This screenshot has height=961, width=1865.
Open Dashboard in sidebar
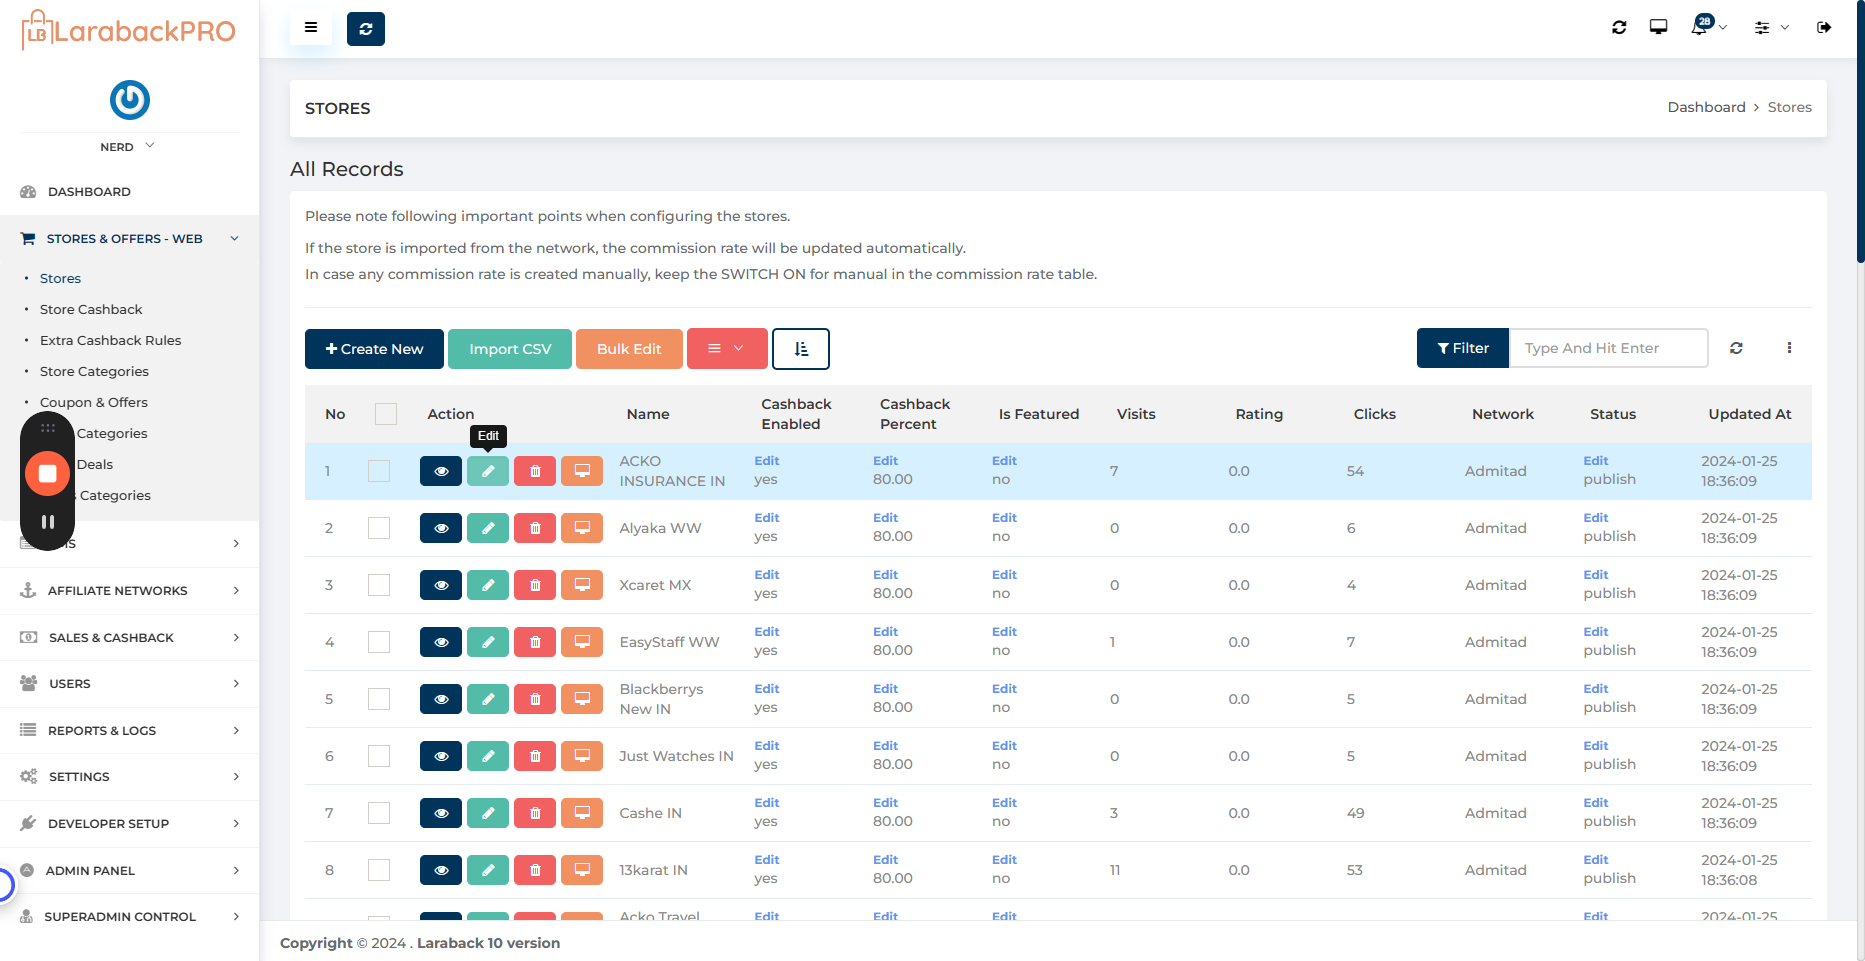[x=89, y=192]
